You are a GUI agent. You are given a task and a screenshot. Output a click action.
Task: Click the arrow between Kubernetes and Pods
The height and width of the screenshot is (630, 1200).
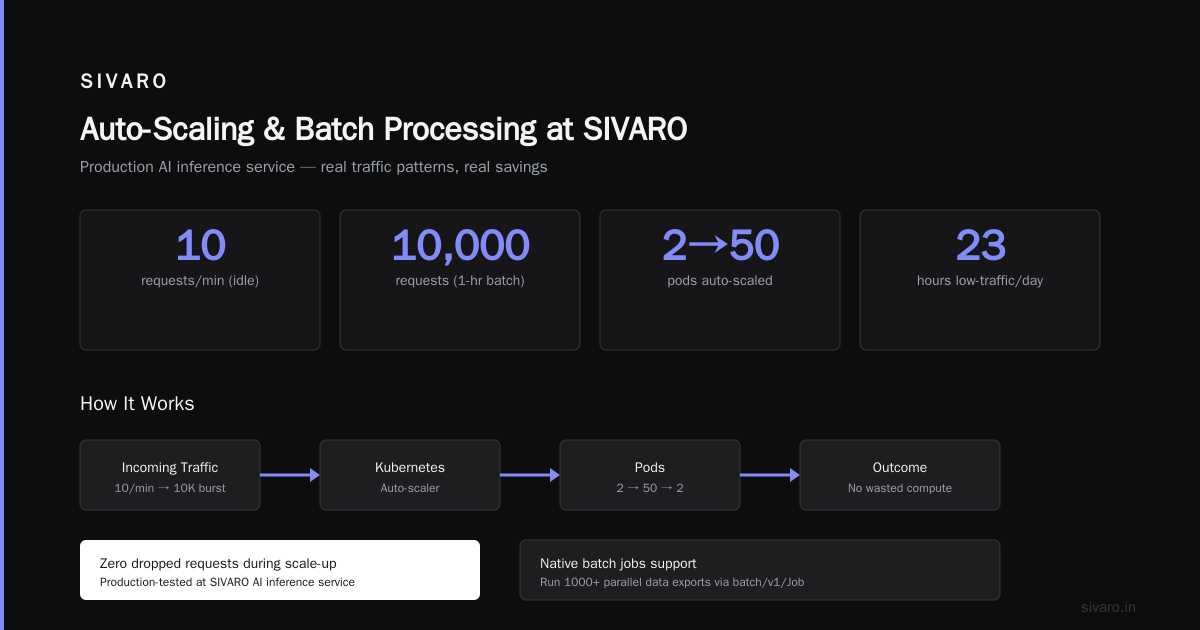tap(530, 475)
